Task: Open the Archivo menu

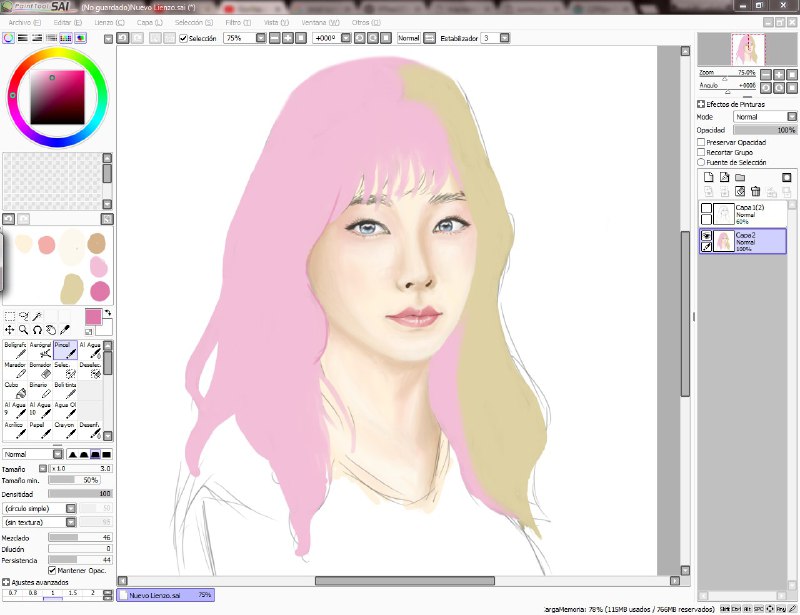Action: 24,22
